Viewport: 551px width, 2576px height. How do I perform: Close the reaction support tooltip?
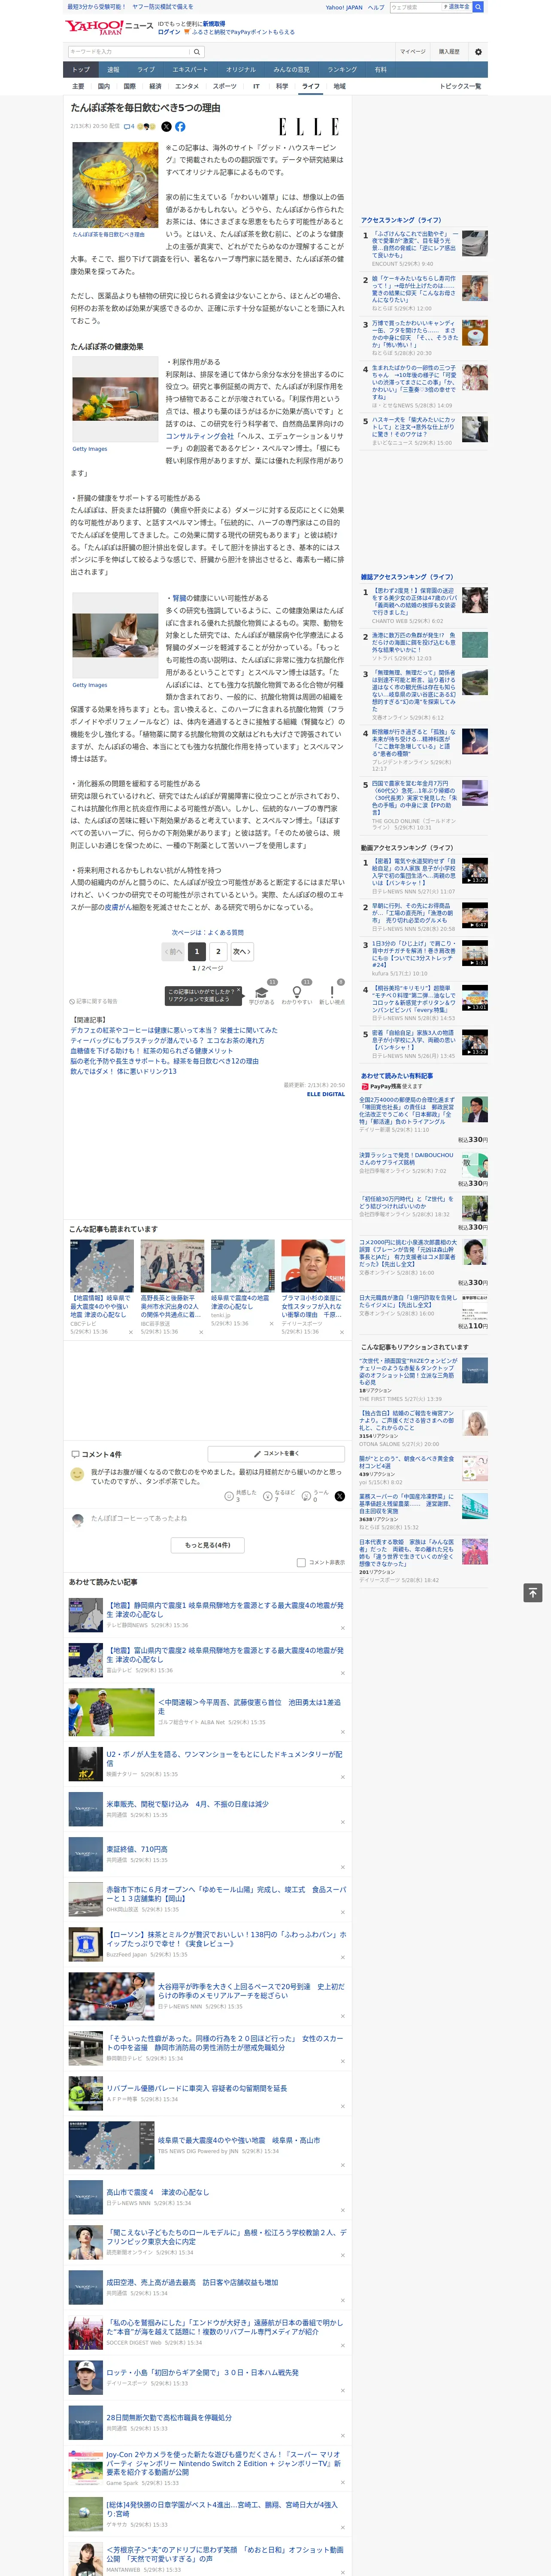(x=238, y=990)
